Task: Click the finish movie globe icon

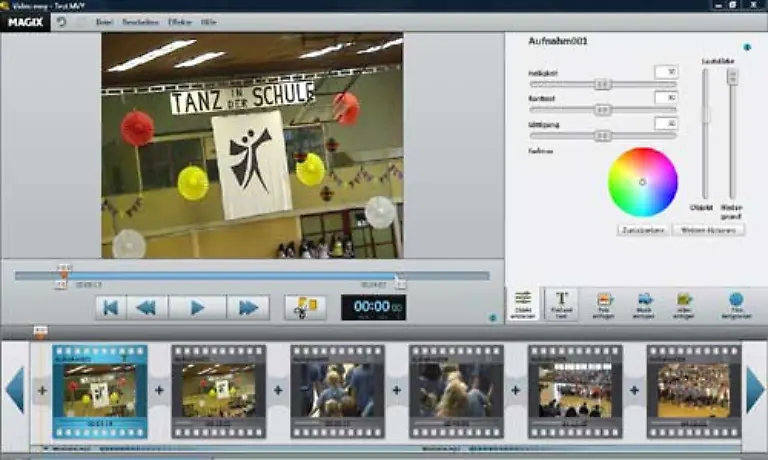Action: tap(735, 302)
